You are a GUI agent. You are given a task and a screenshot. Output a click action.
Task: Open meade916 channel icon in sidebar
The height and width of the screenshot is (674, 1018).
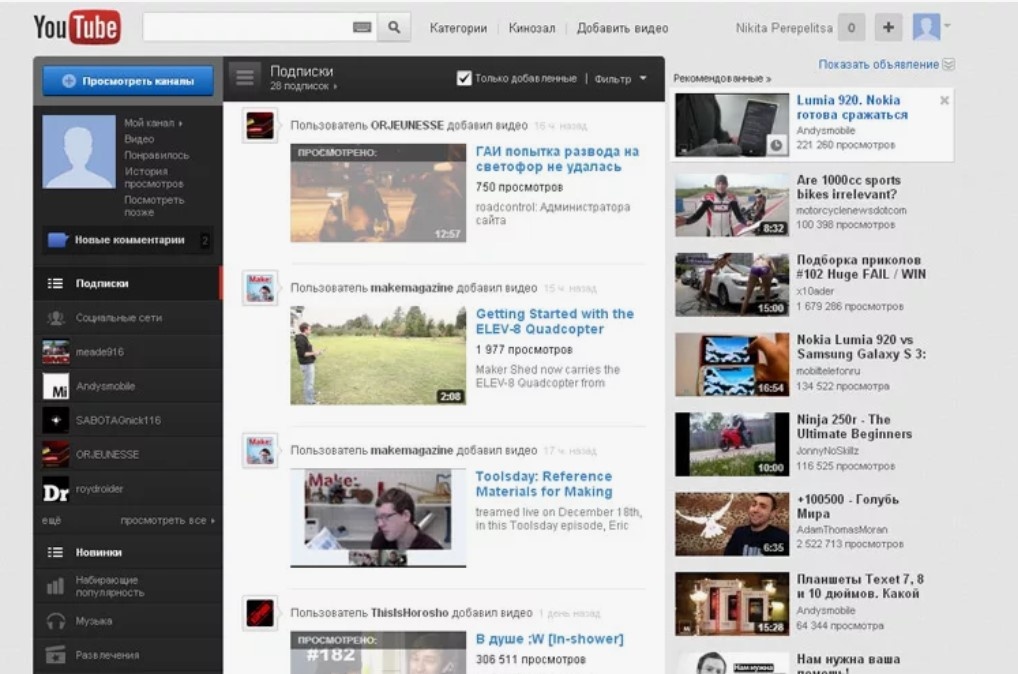coord(56,352)
